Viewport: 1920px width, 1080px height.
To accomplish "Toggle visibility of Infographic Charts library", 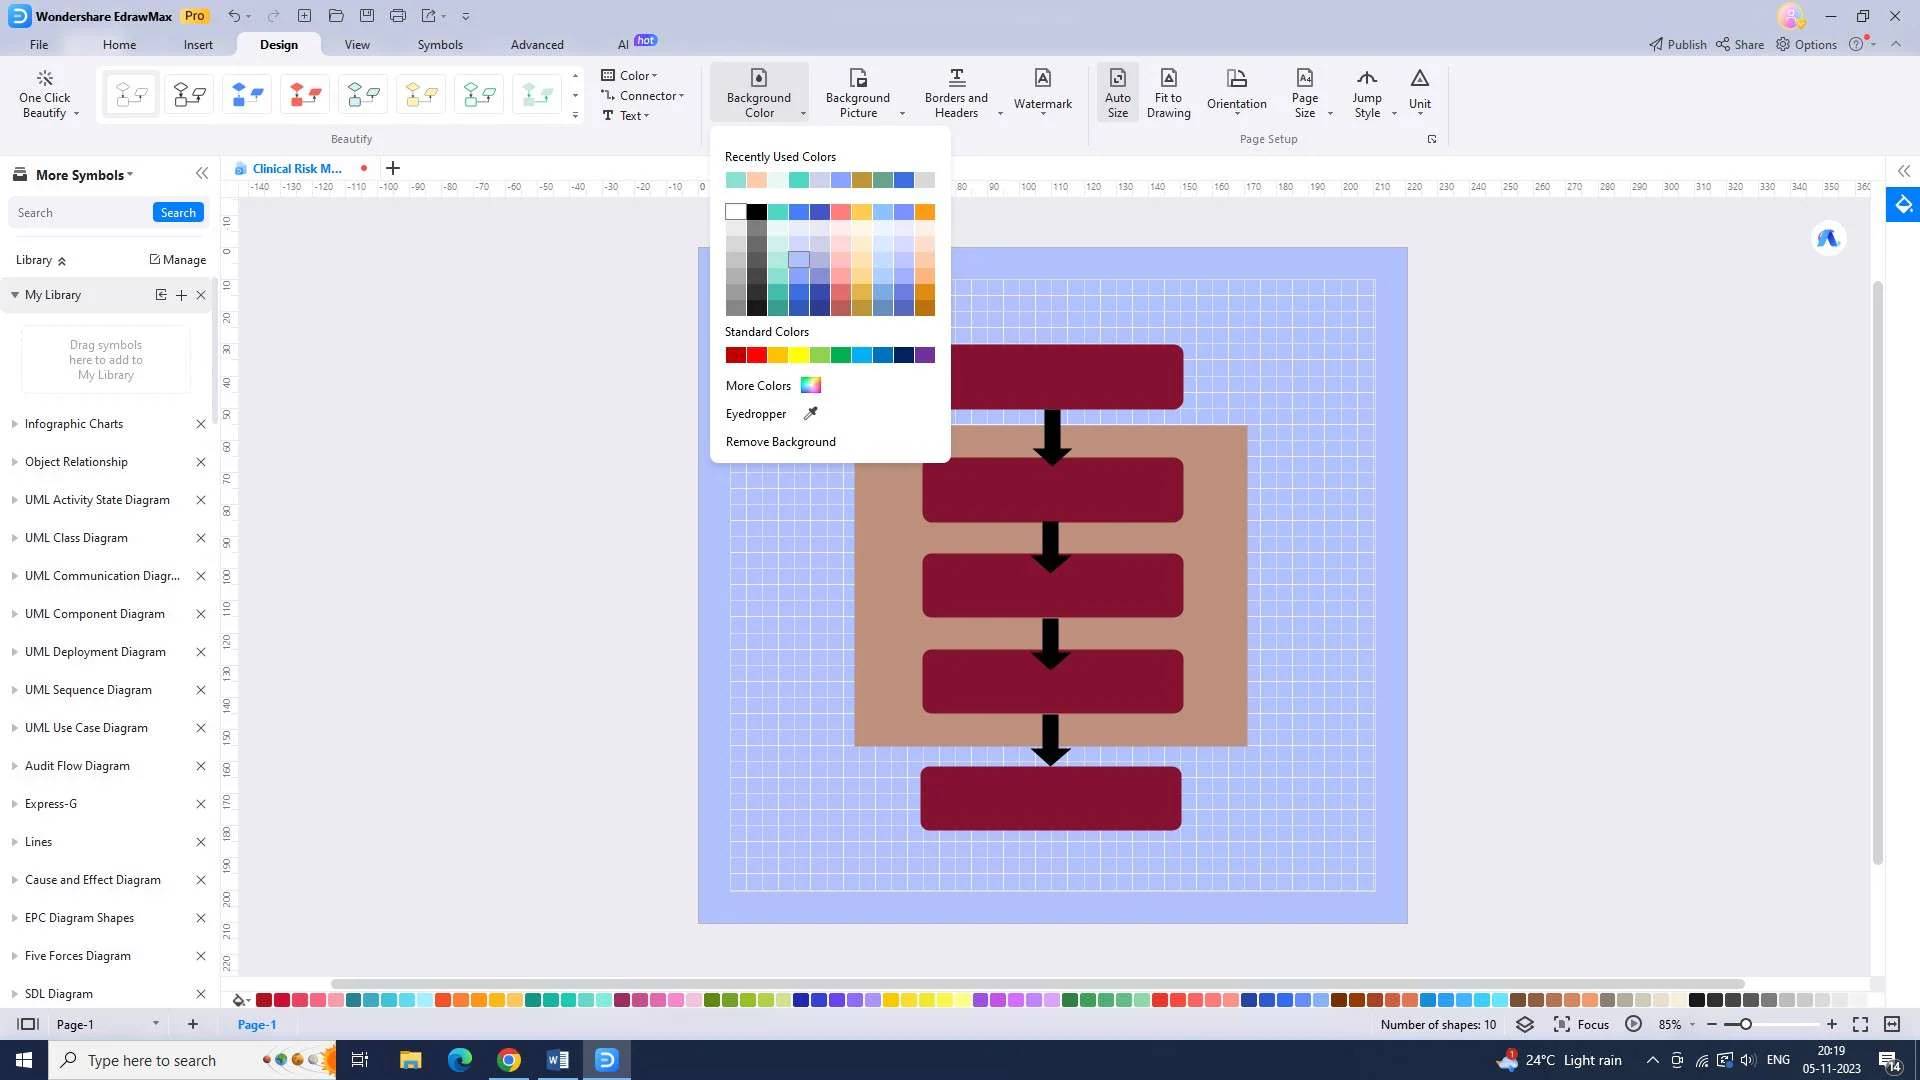I will click(13, 423).
